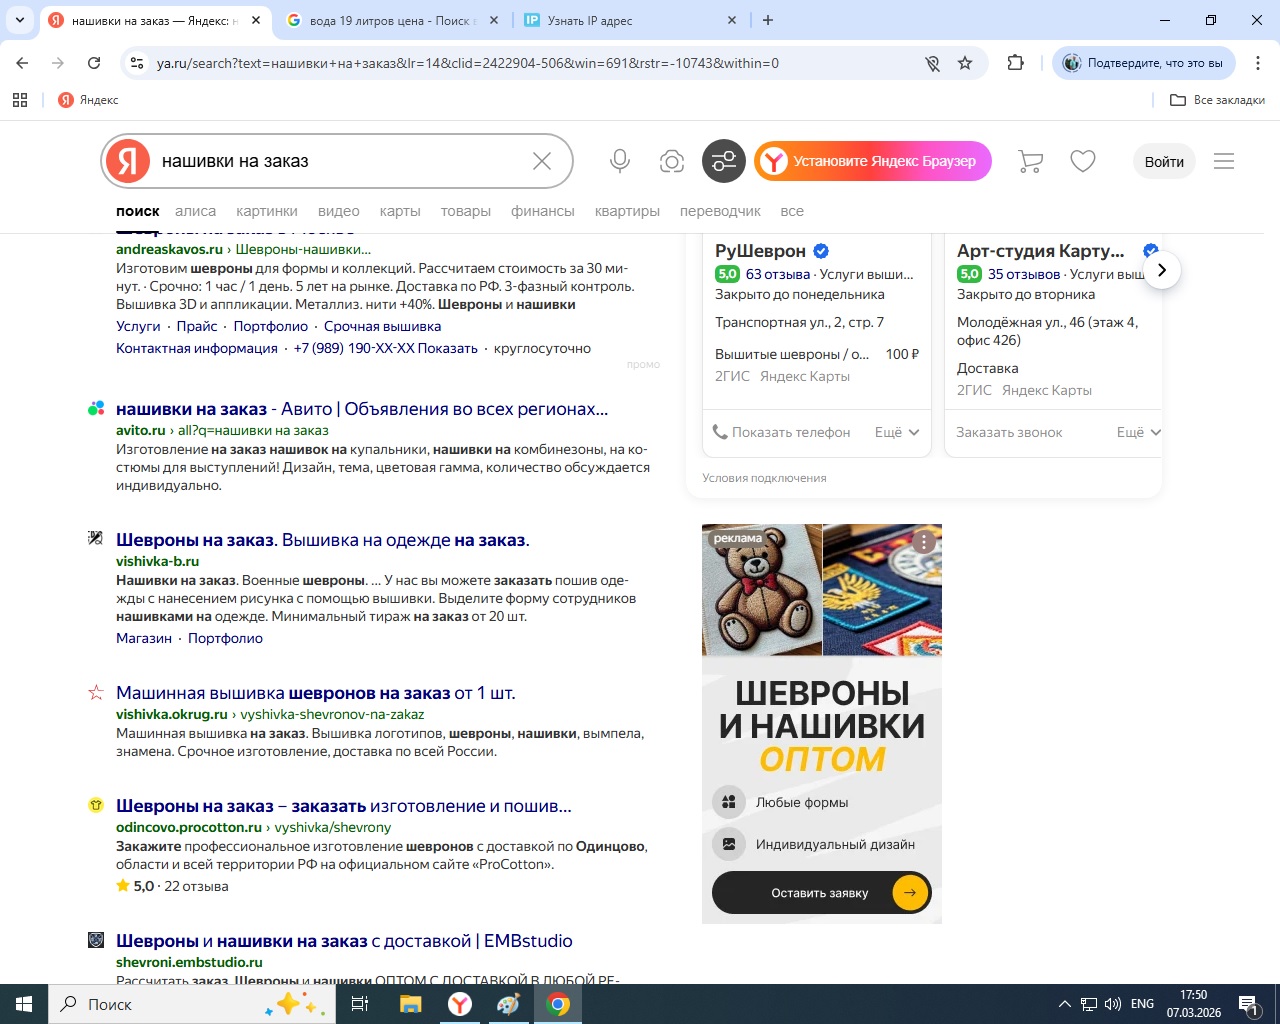The height and width of the screenshot is (1024, 1280).
Task: Open search filters settings icon
Action: click(724, 161)
